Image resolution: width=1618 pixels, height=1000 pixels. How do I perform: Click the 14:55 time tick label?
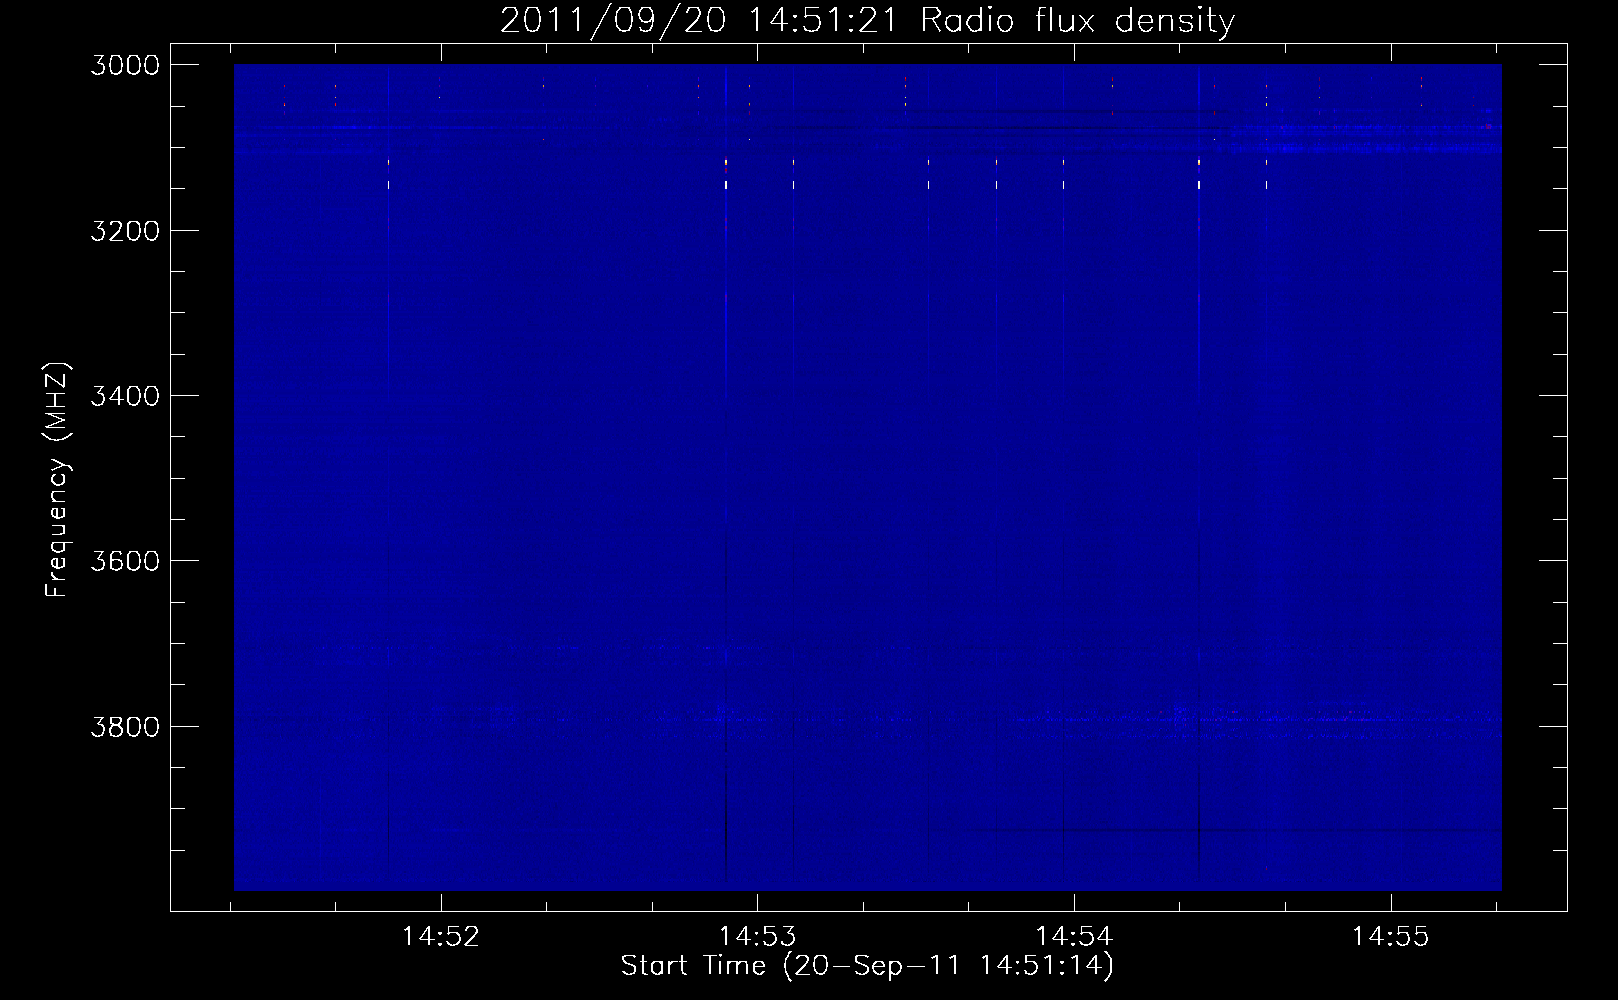1391,936
